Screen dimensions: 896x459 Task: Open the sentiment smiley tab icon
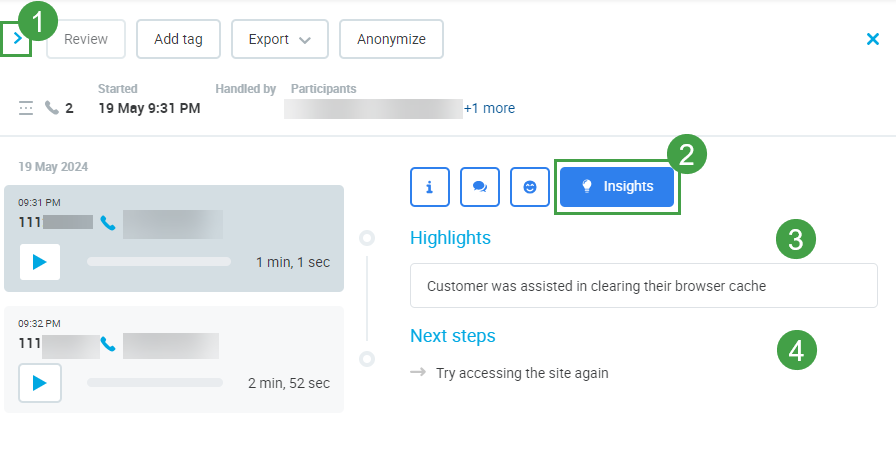tap(530, 187)
